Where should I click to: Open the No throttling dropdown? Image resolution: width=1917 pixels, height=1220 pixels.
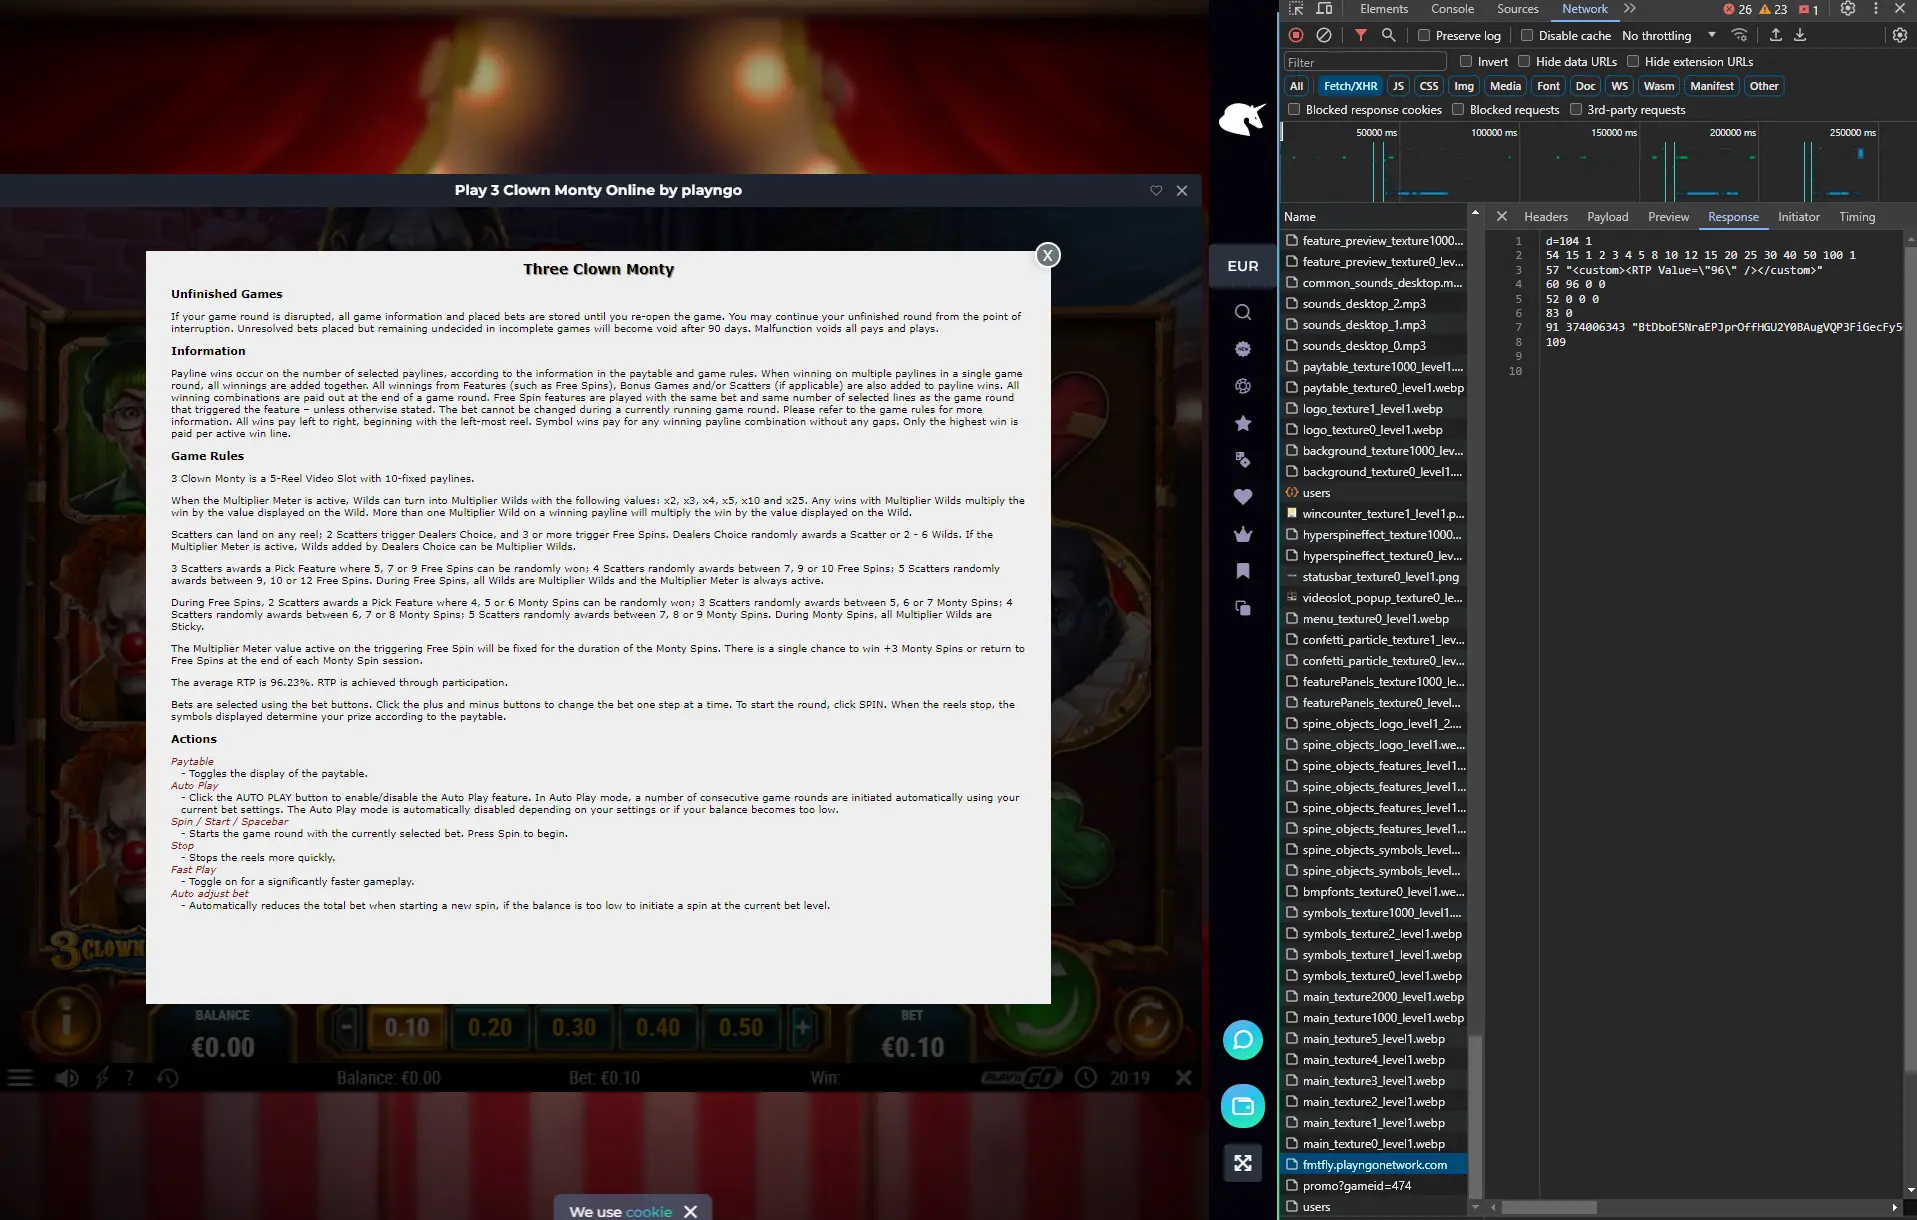(x=1668, y=35)
